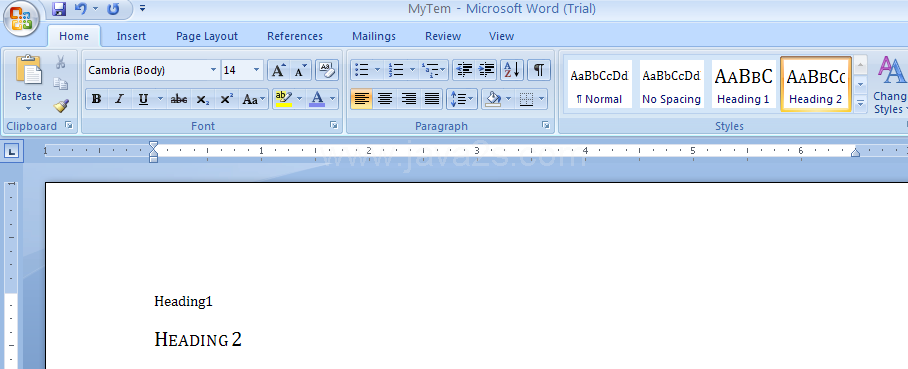Open the References tab
Screen dimensions: 908x369
(295, 36)
